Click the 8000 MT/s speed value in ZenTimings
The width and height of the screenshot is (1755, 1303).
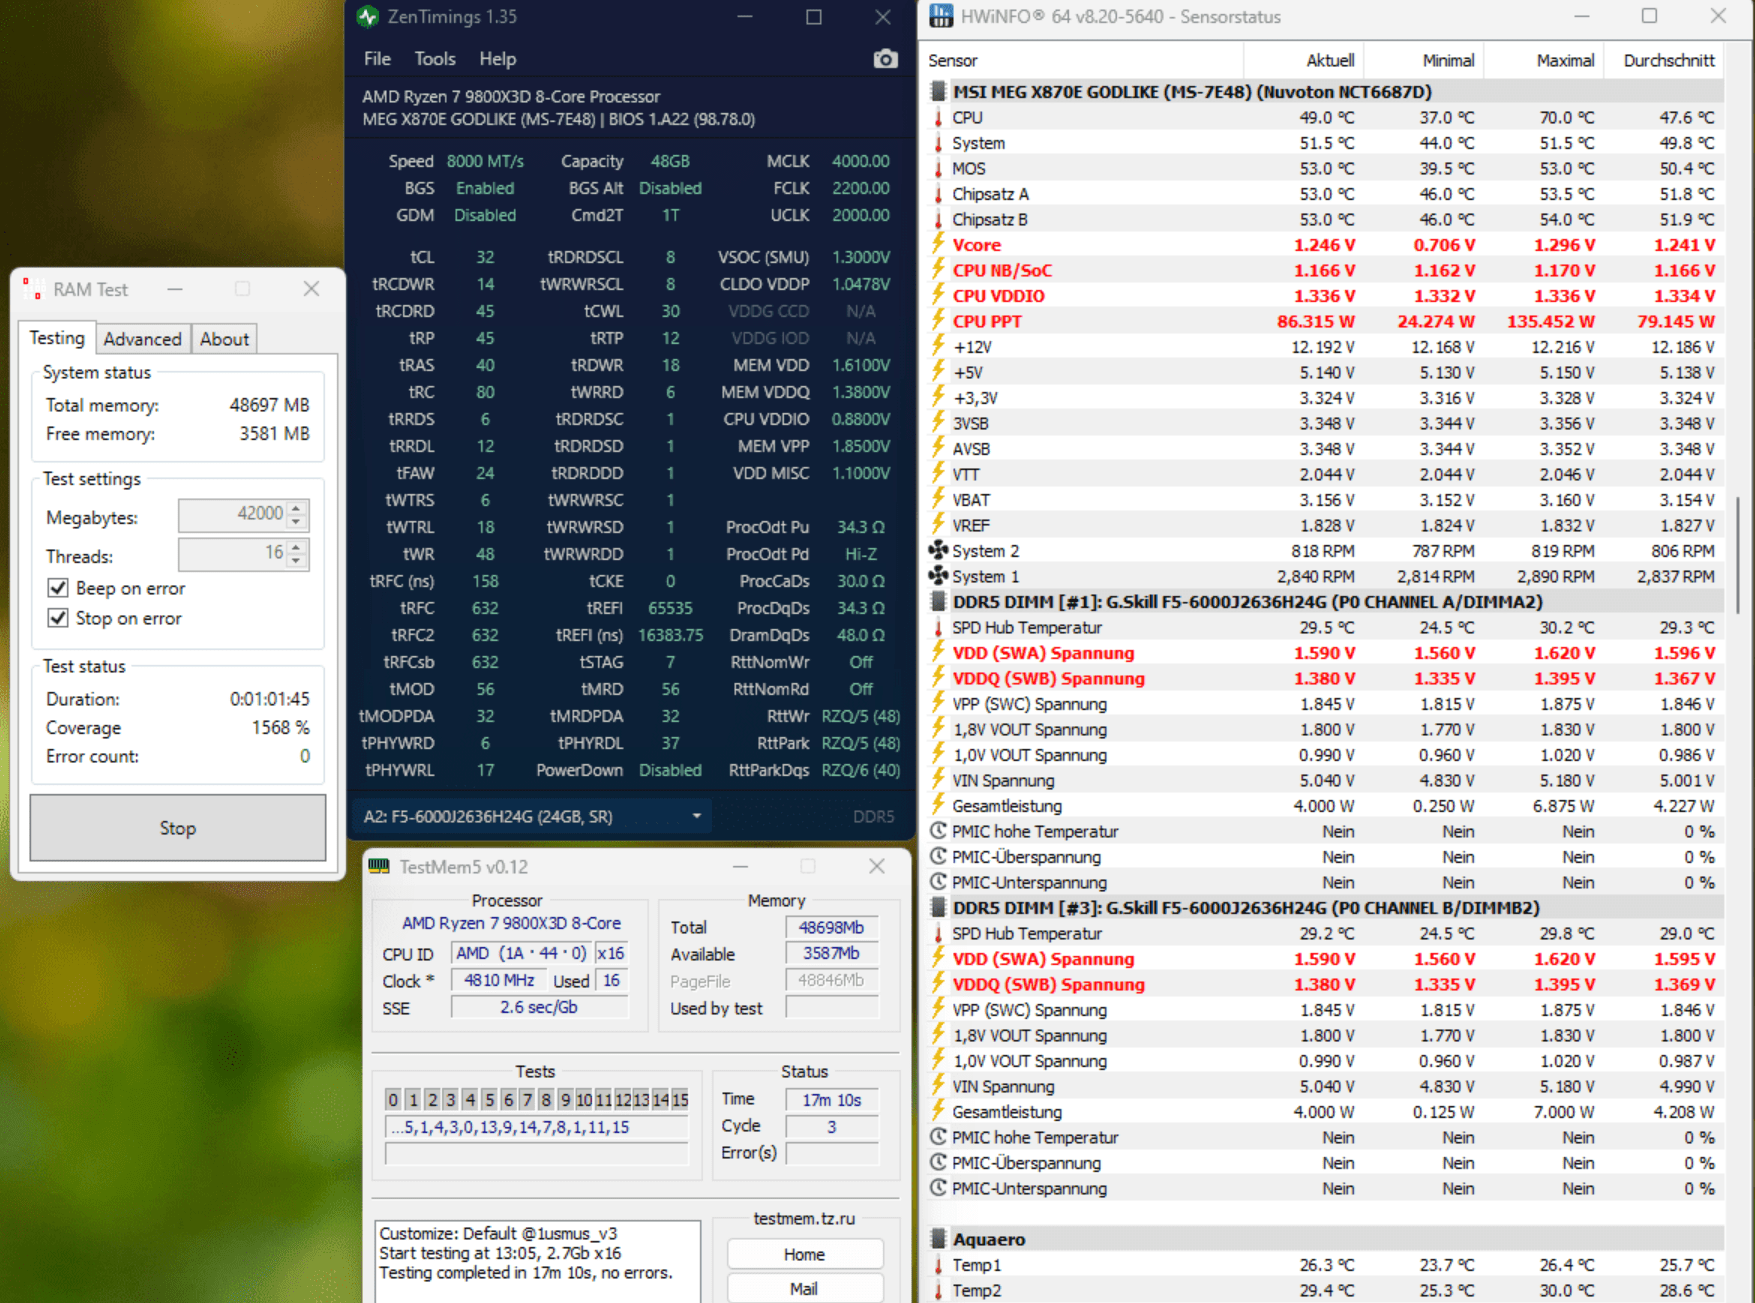pos(485,161)
